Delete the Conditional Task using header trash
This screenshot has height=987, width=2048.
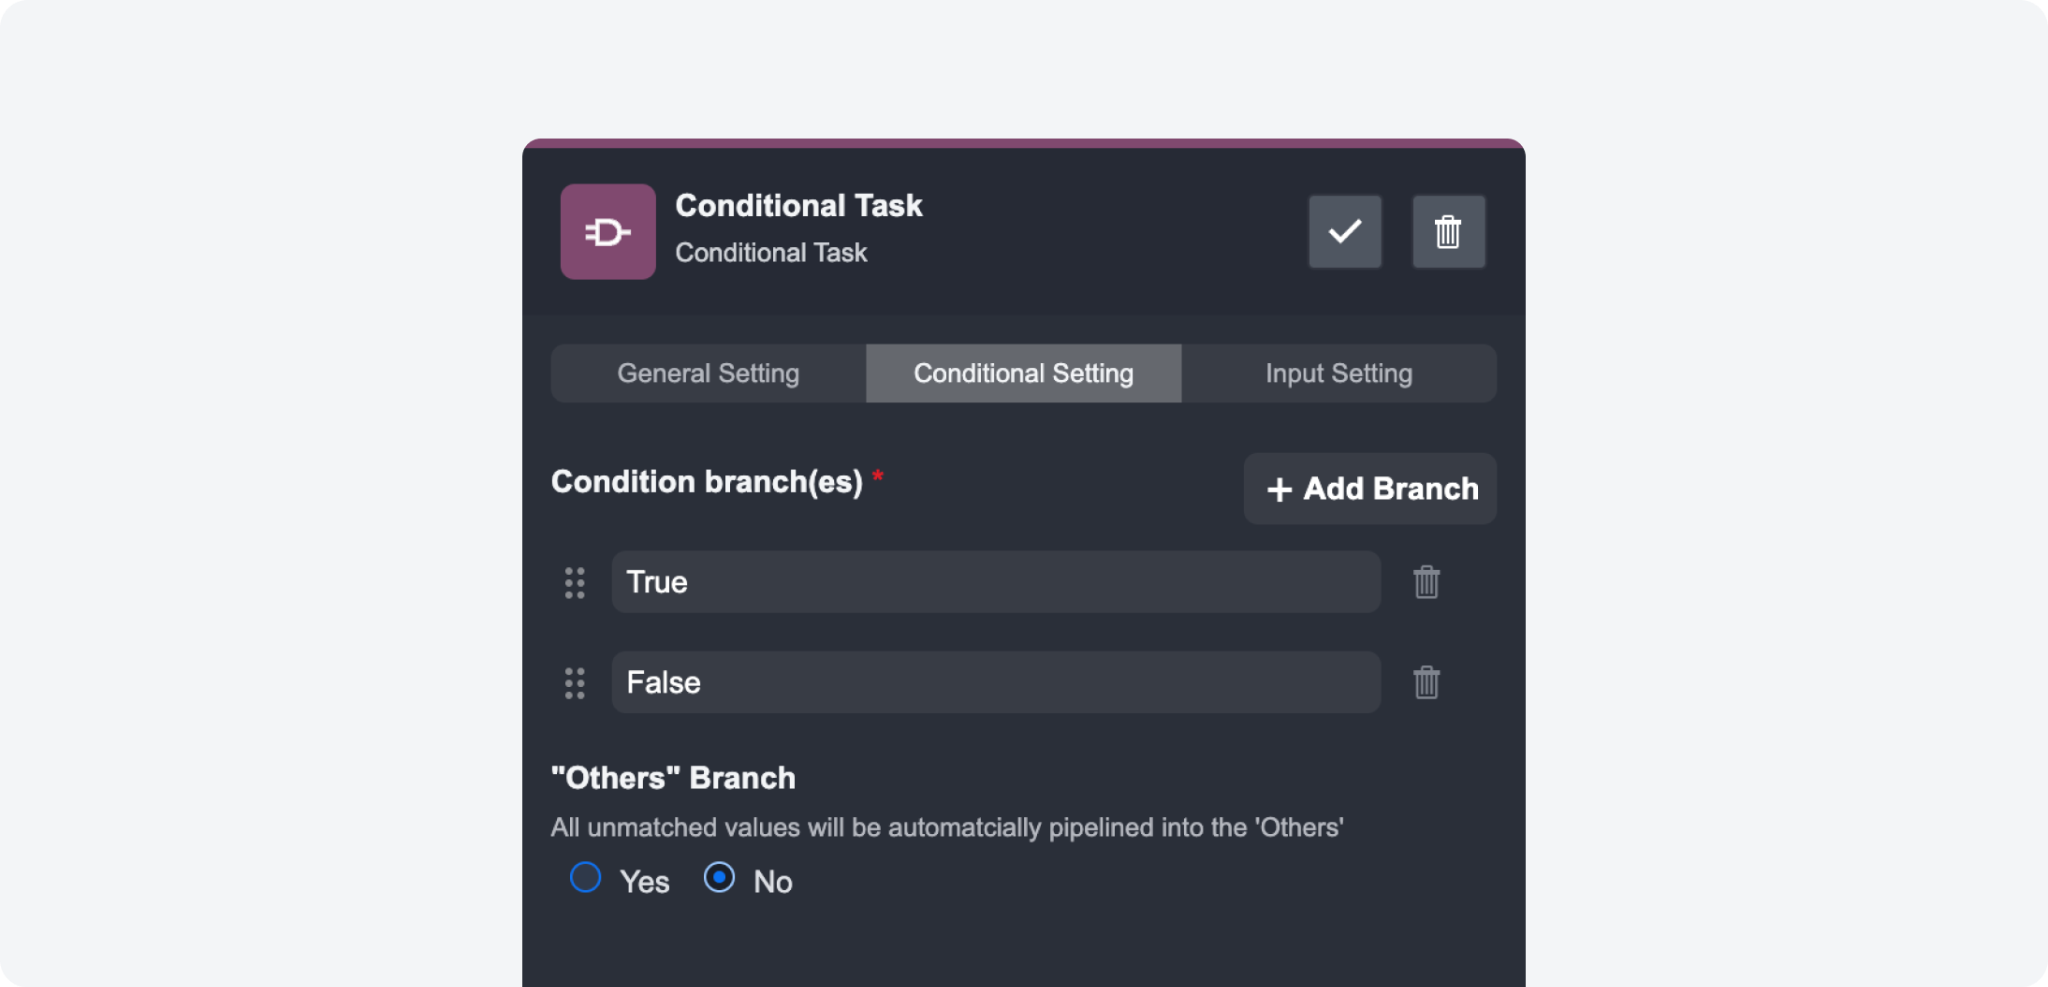coord(1448,232)
